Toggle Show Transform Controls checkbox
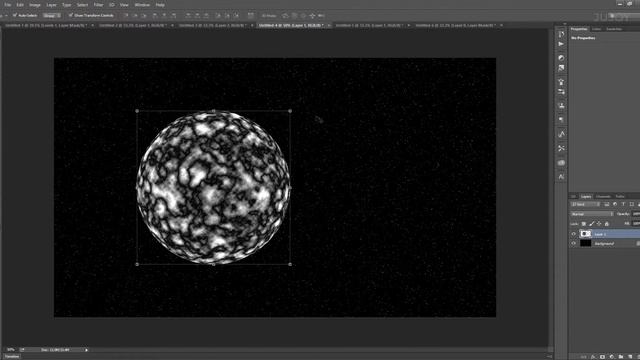 (71, 16)
